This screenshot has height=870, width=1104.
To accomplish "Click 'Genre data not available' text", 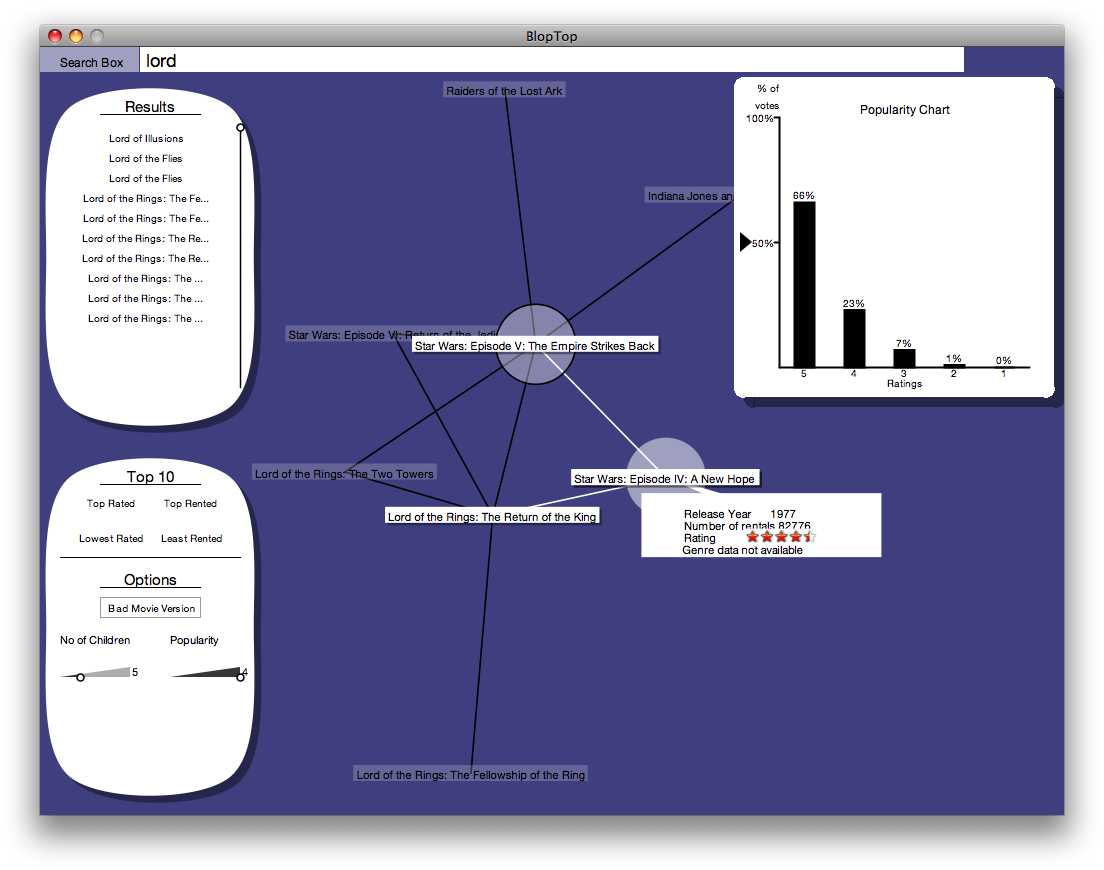I will coord(742,550).
